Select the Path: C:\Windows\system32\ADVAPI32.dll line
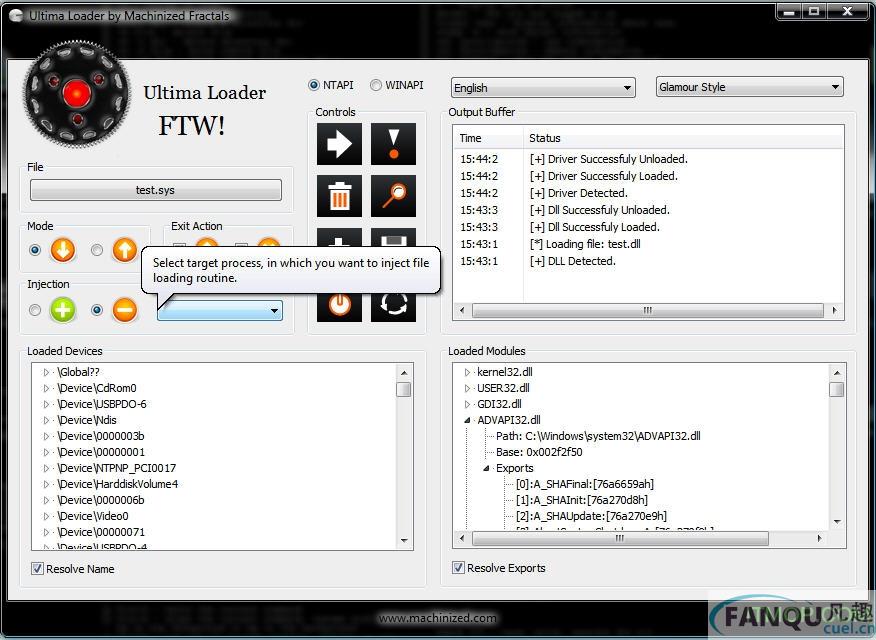Image resolution: width=876 pixels, height=640 pixels. click(598, 436)
